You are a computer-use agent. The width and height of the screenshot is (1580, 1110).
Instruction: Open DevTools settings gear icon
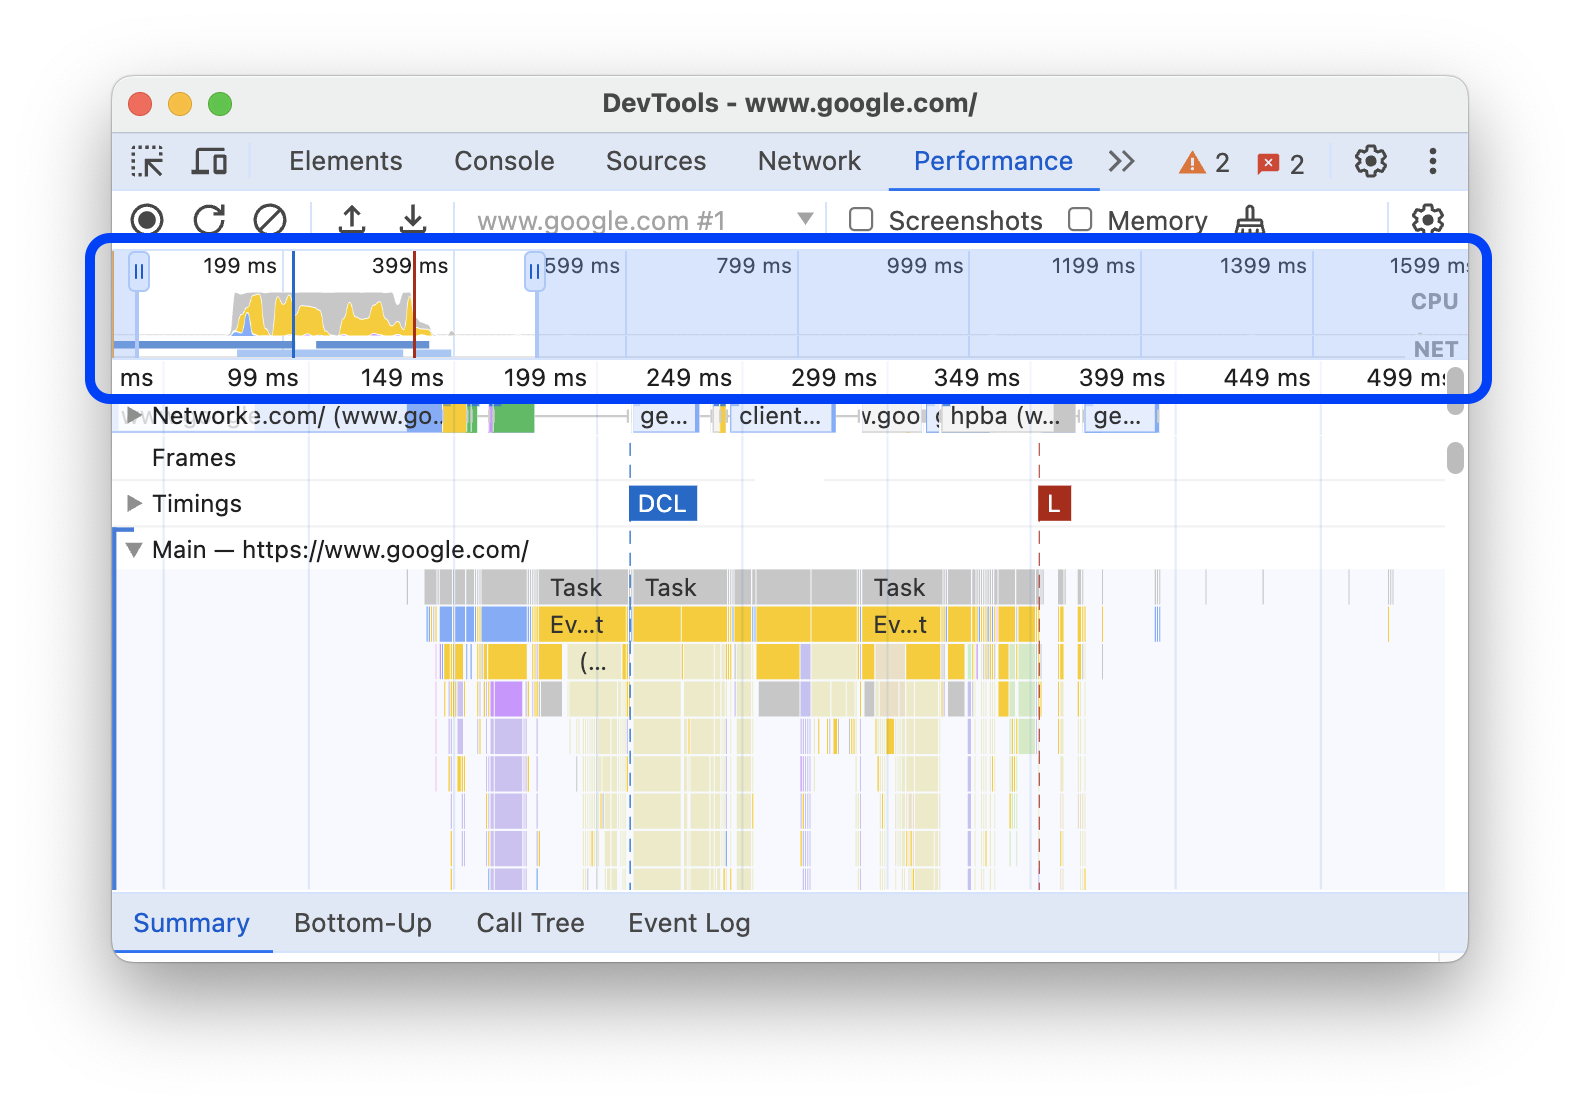pyautogui.click(x=1370, y=161)
